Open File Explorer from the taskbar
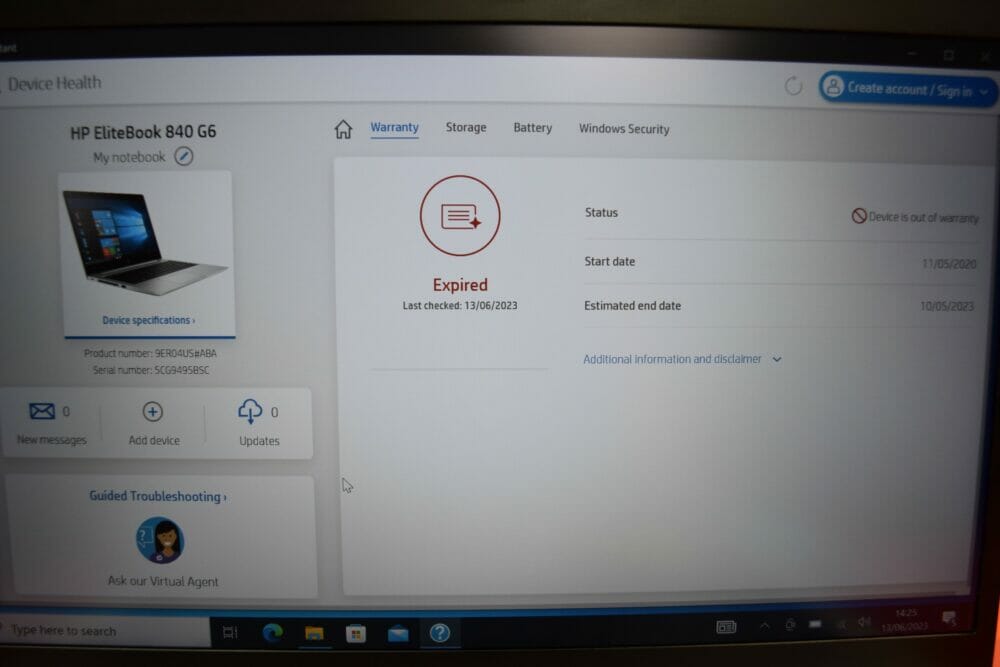 pyautogui.click(x=314, y=633)
